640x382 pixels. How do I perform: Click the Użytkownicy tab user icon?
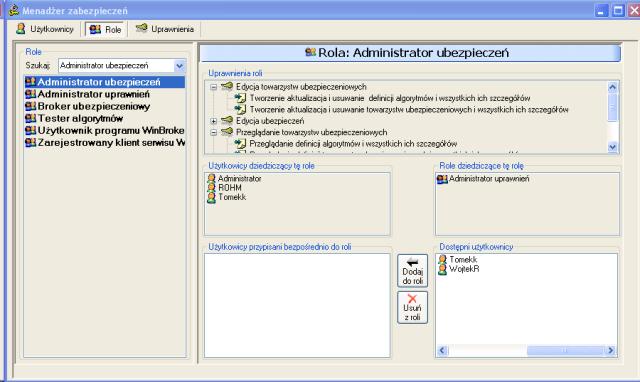(20, 29)
